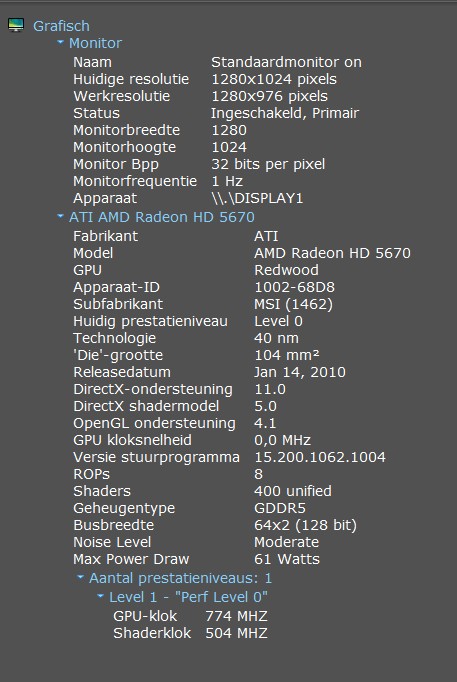Select the Aantal prestatieniveaus: 1 heading
Image resolution: width=457 pixels, height=682 pixels.
[x=180, y=578]
